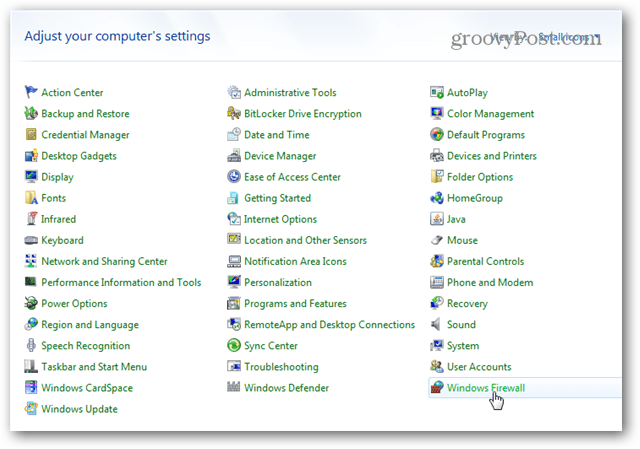640x449 pixels.
Task: Click the Administrative Tools gear icon
Action: tap(234, 92)
